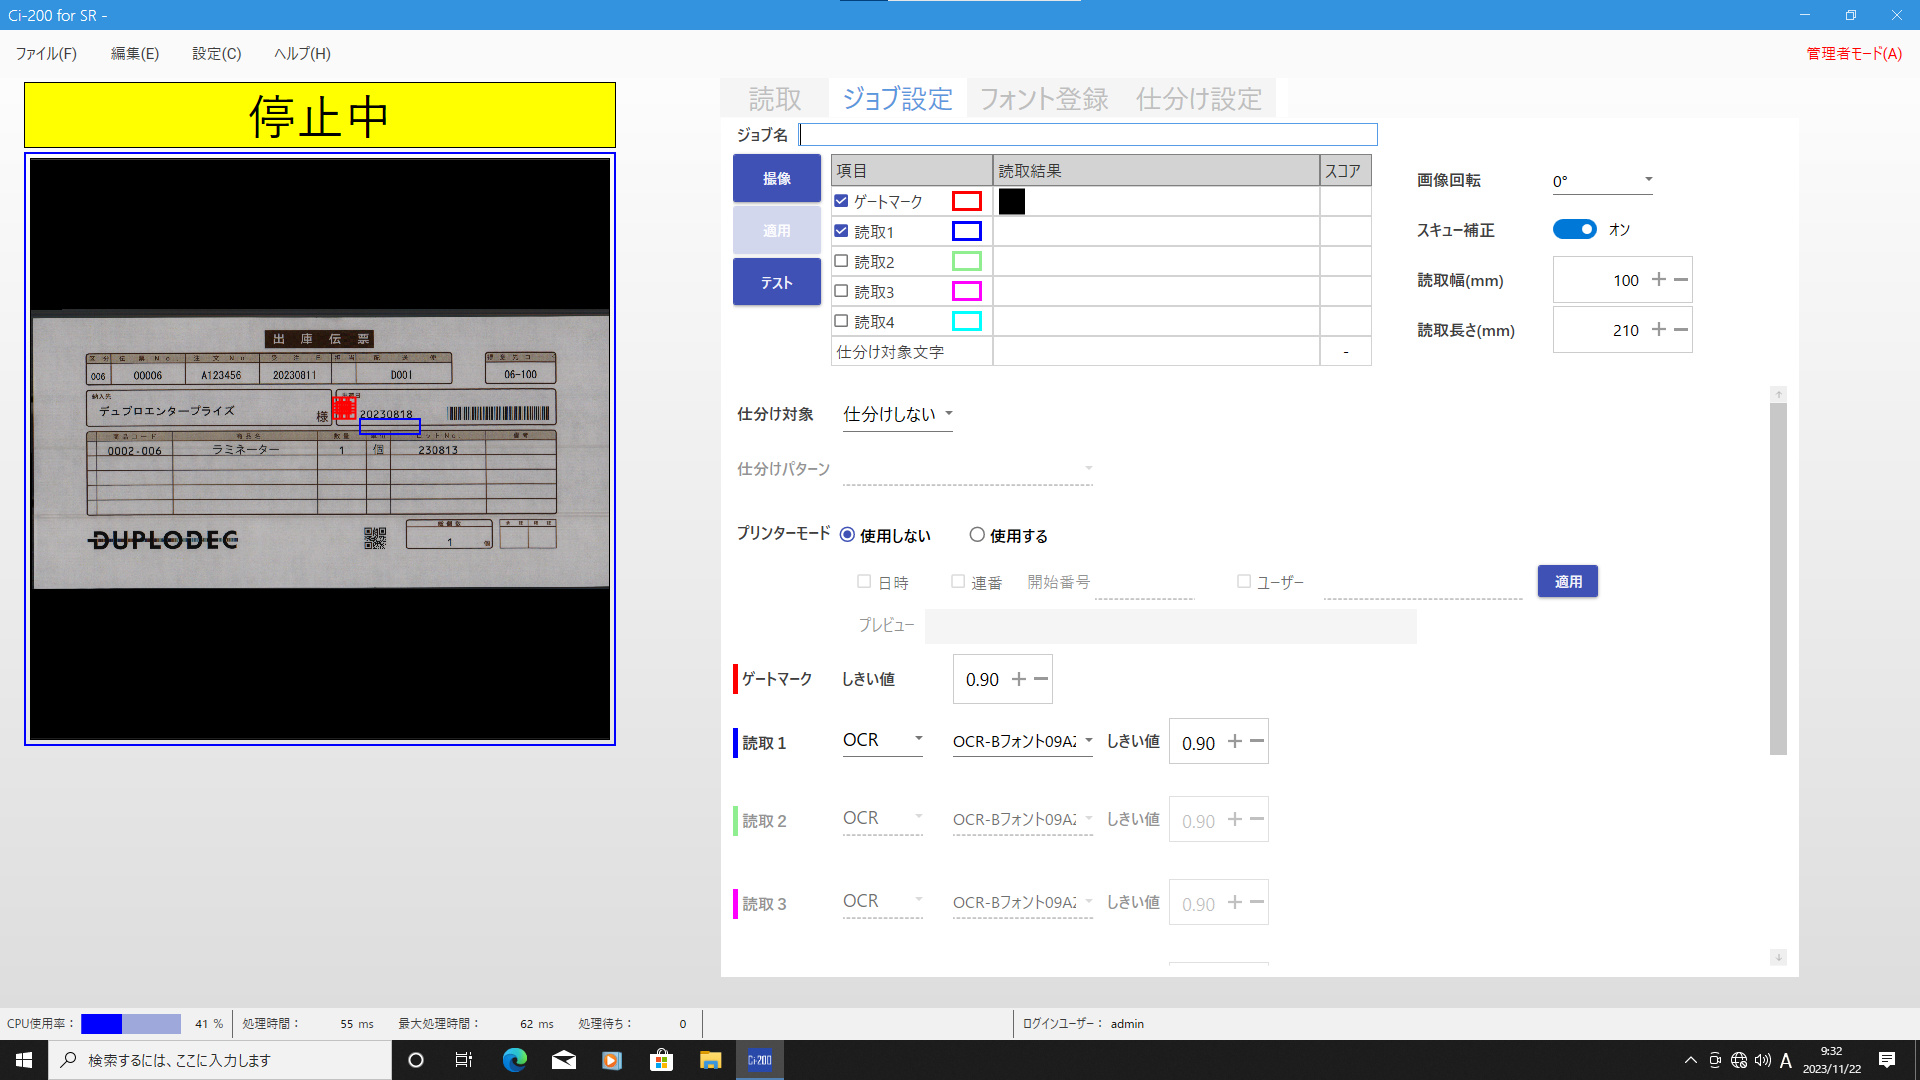Viewport: 1920px width, 1080px height.
Task: Open the 読取3 OCR type dropdown
Action: tap(882, 901)
